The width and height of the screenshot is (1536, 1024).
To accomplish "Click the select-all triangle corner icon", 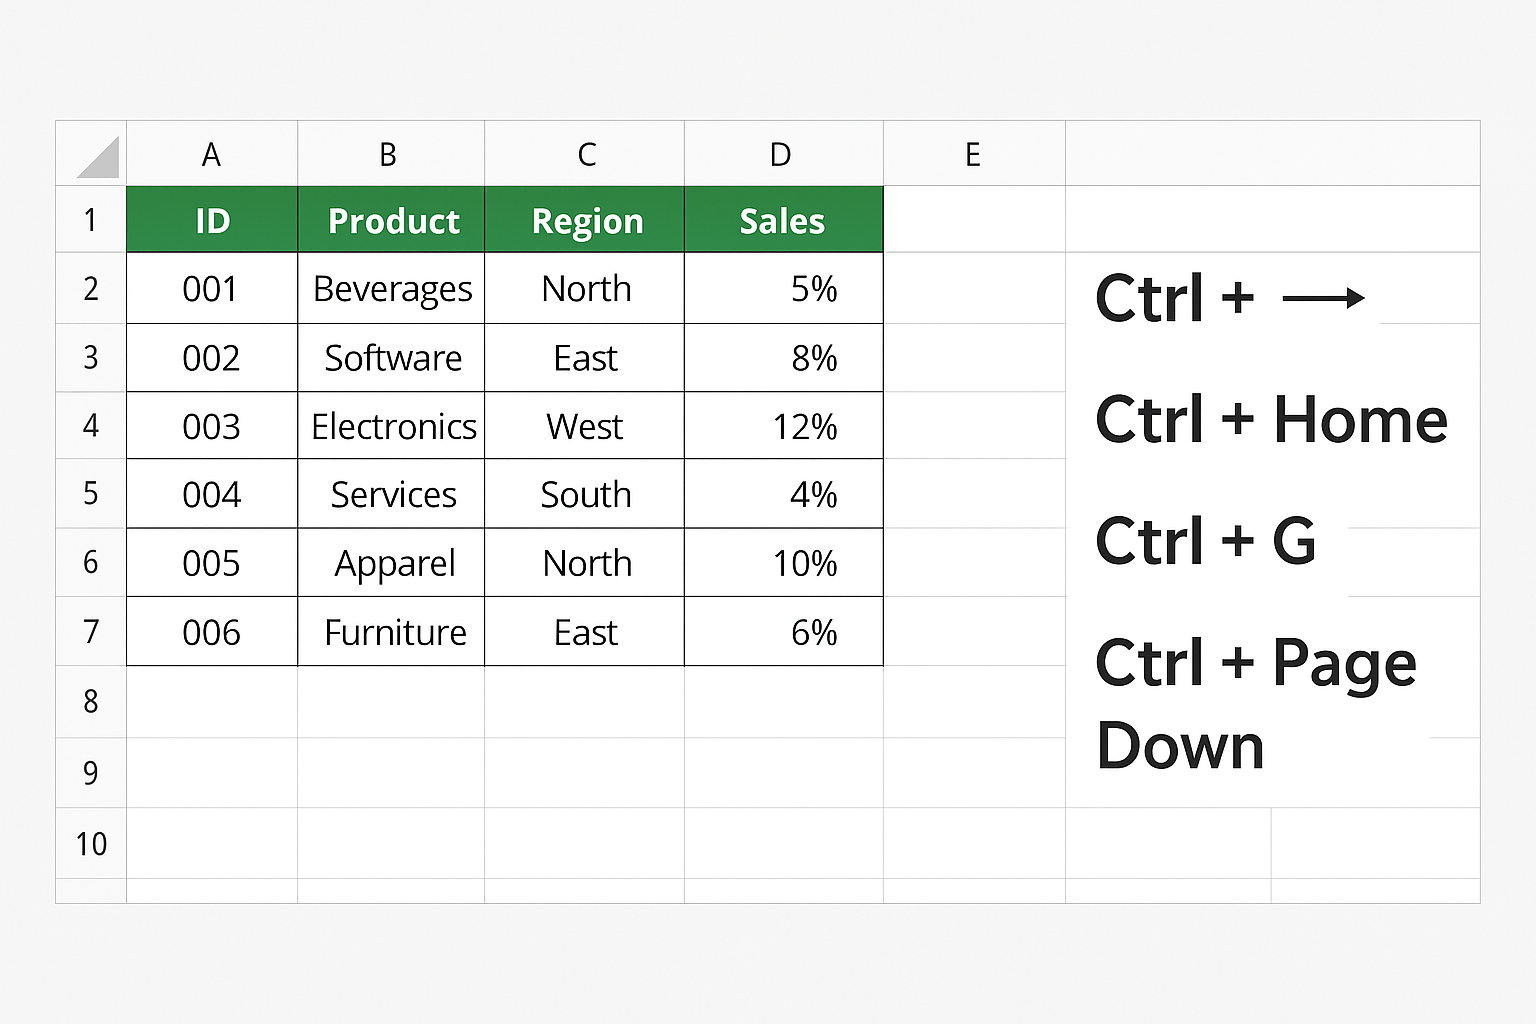I will [98, 157].
